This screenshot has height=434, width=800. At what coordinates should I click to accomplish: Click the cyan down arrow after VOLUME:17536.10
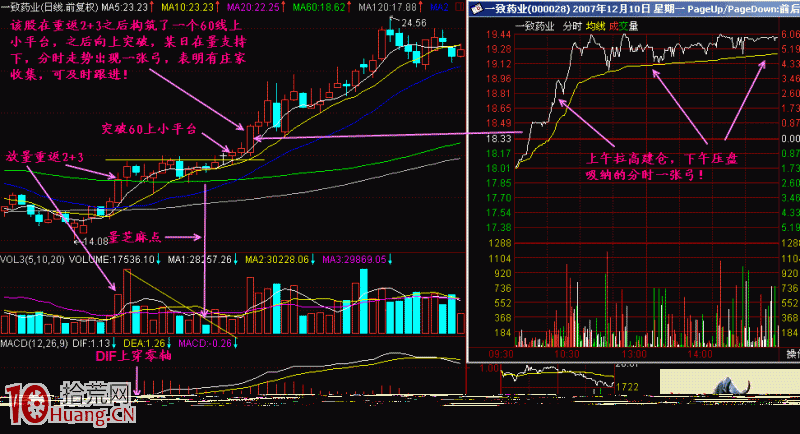click(159, 260)
